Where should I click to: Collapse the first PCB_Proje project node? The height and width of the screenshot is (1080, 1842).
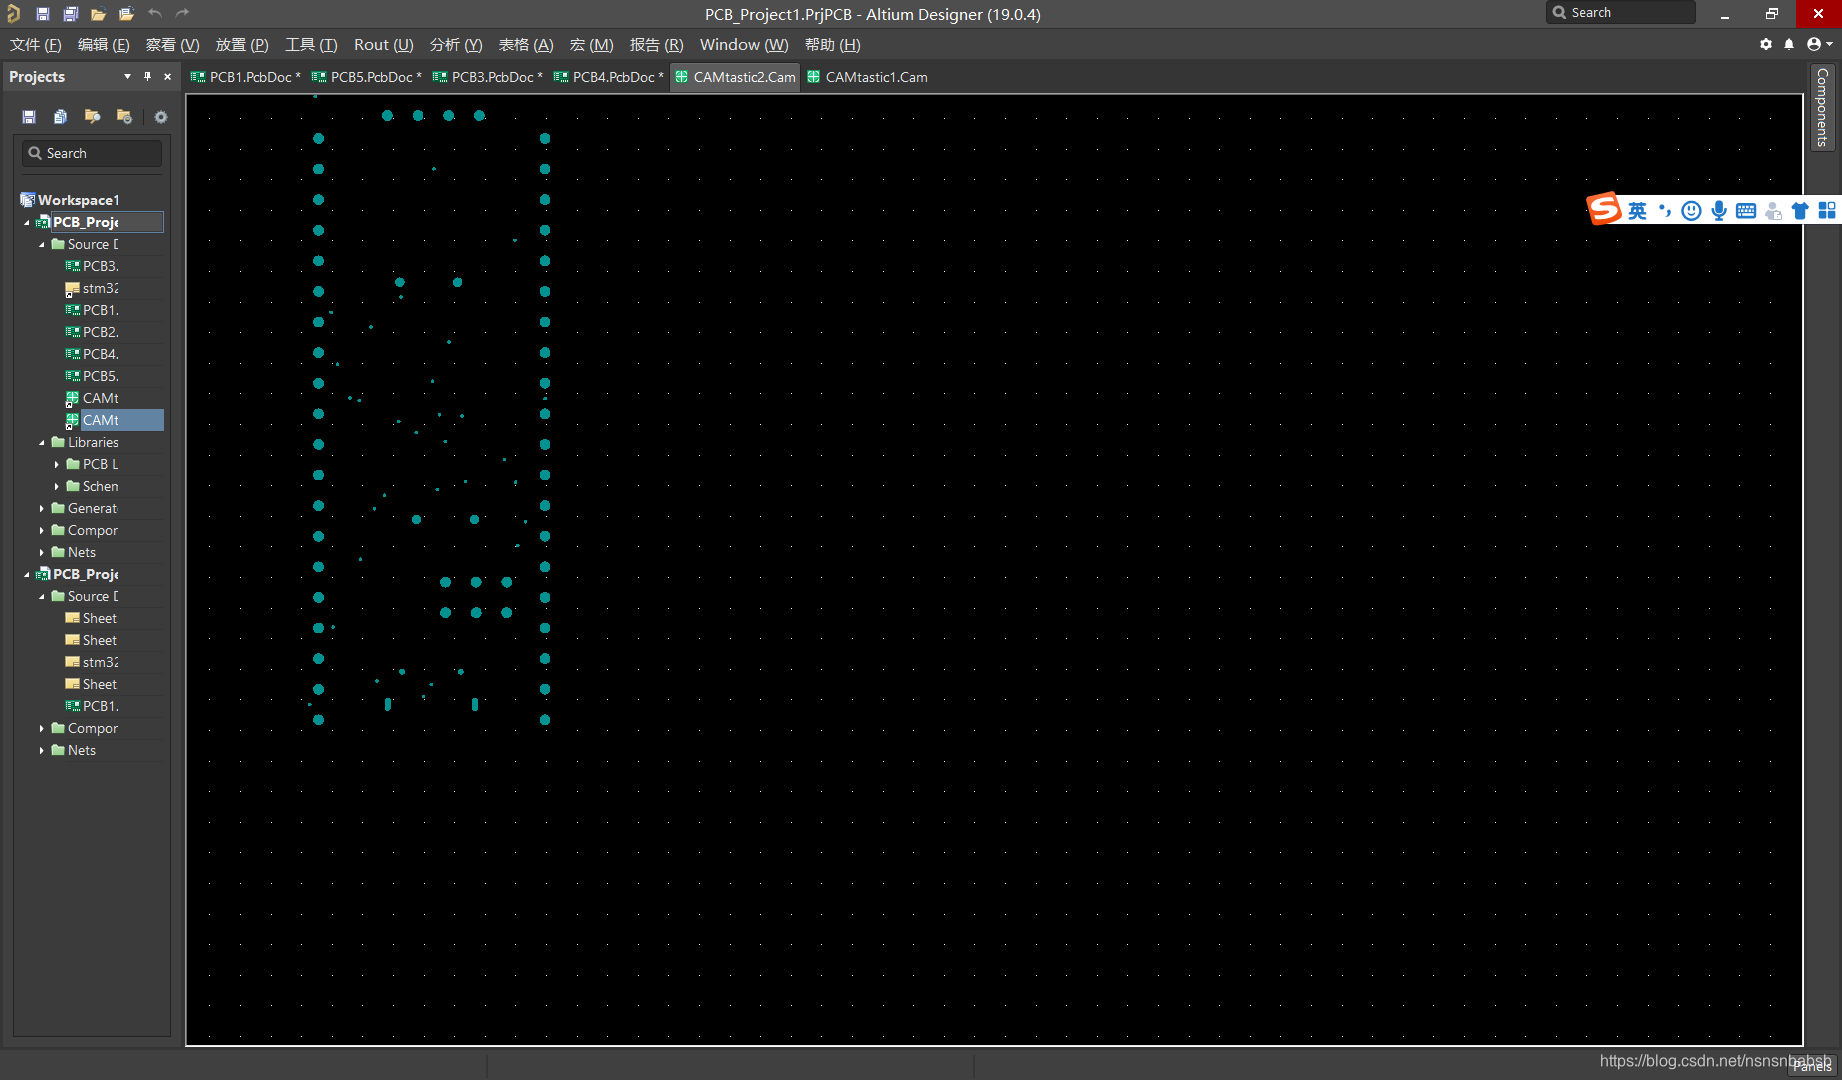tap(27, 222)
